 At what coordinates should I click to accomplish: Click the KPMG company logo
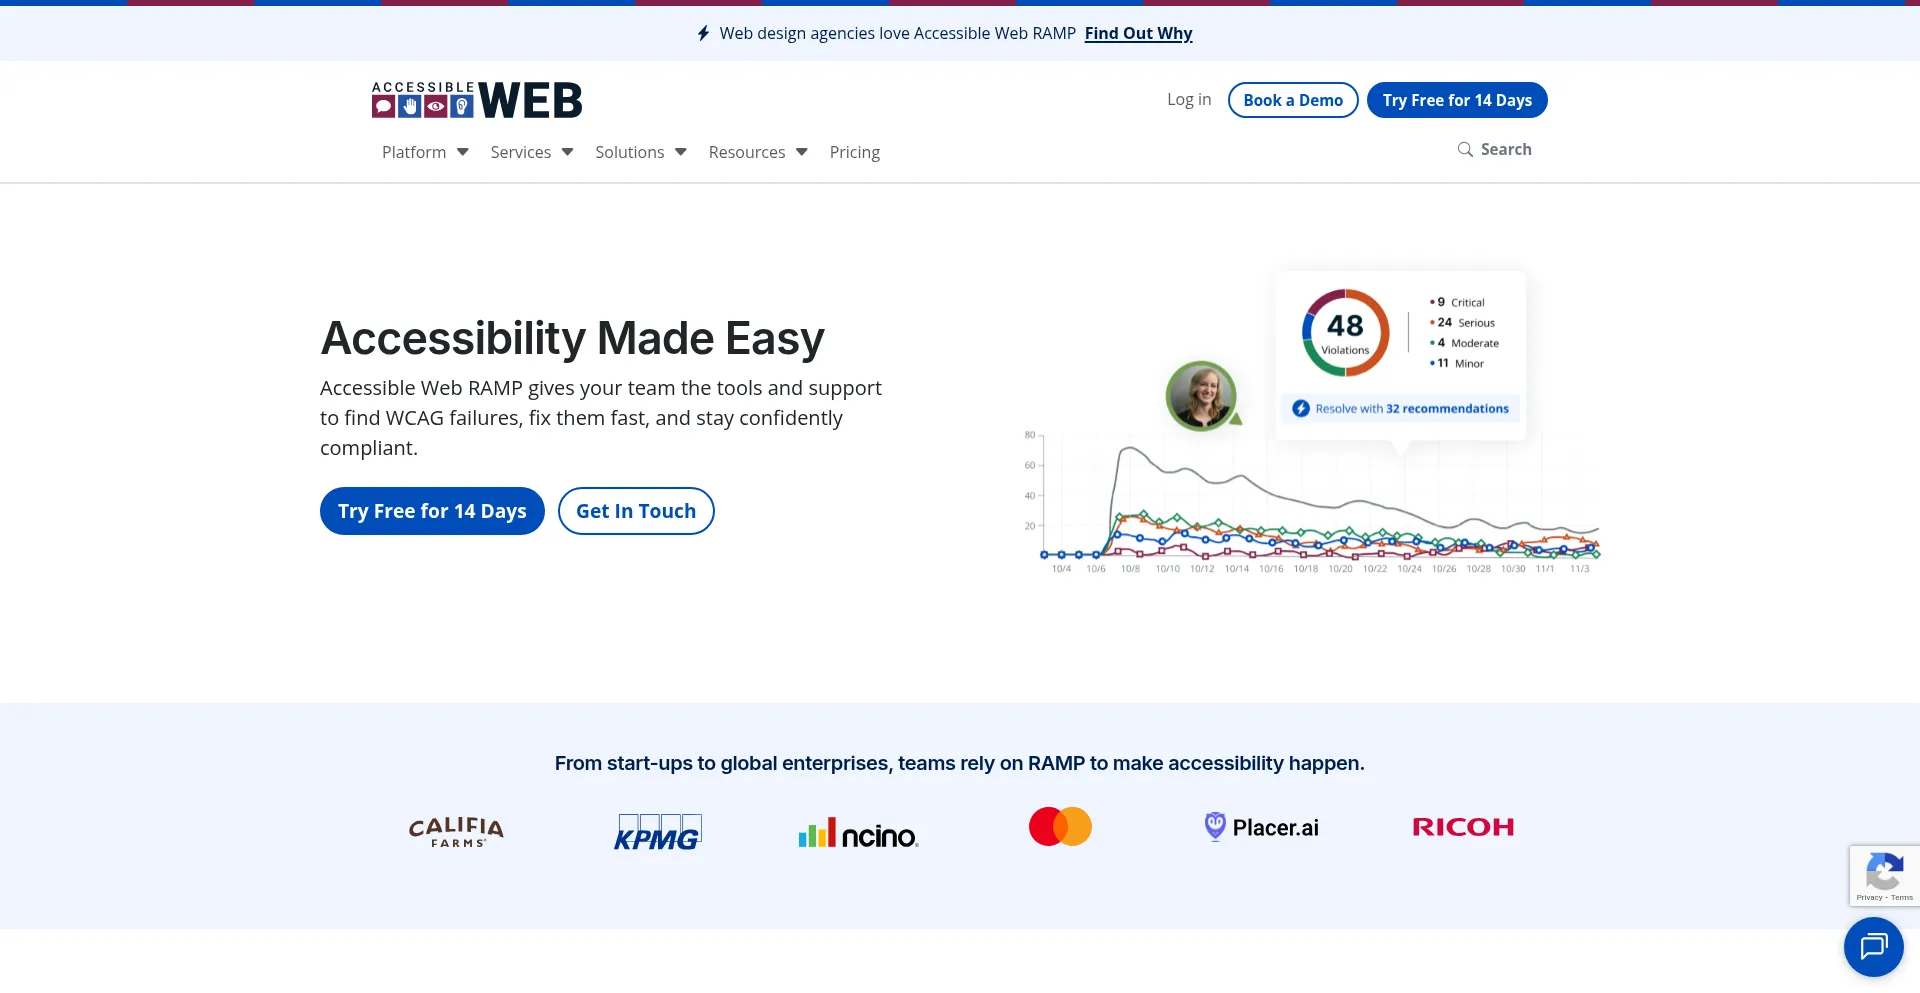point(657,831)
